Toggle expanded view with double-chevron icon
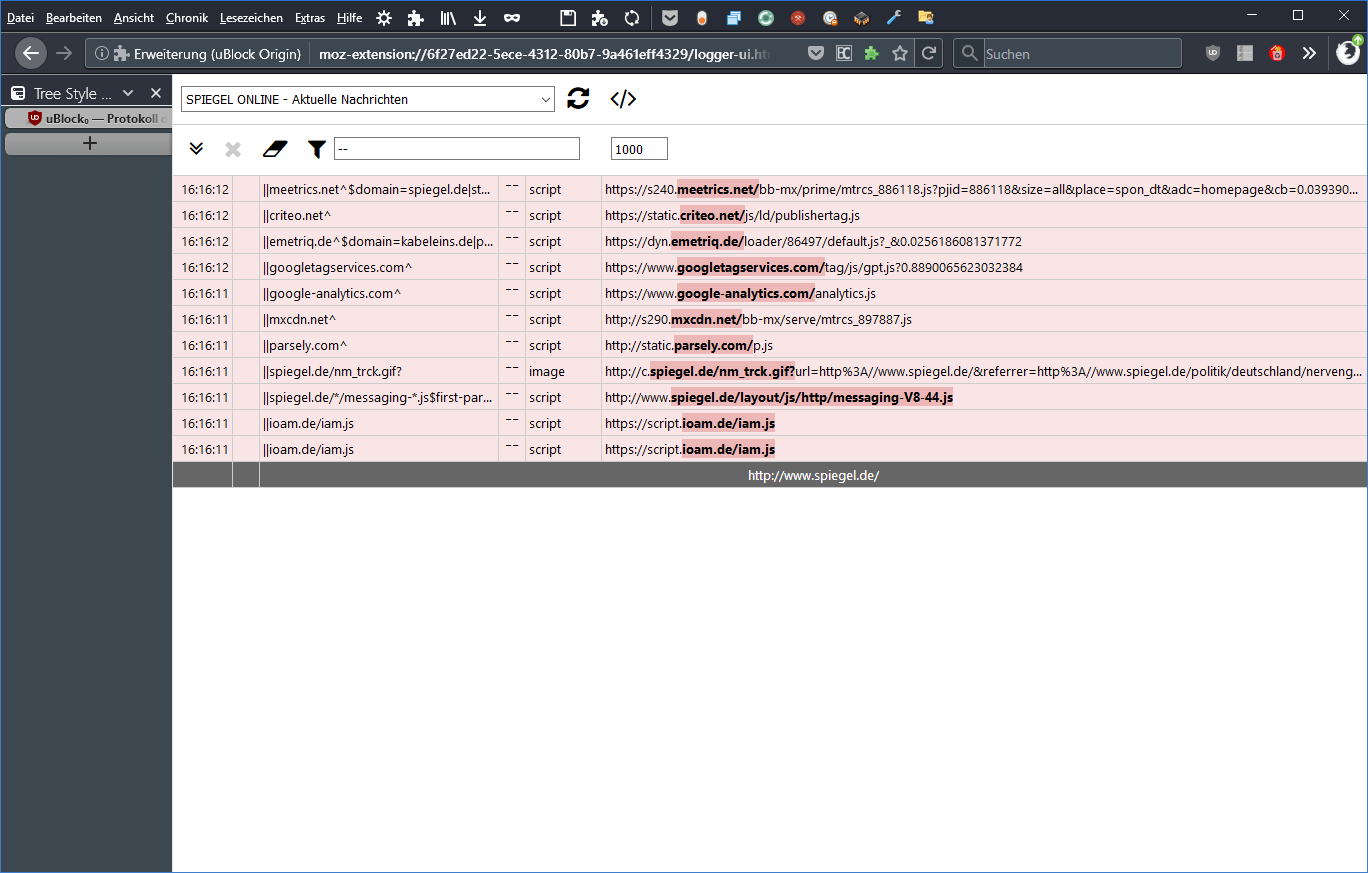The image size is (1368, 873). (x=196, y=149)
